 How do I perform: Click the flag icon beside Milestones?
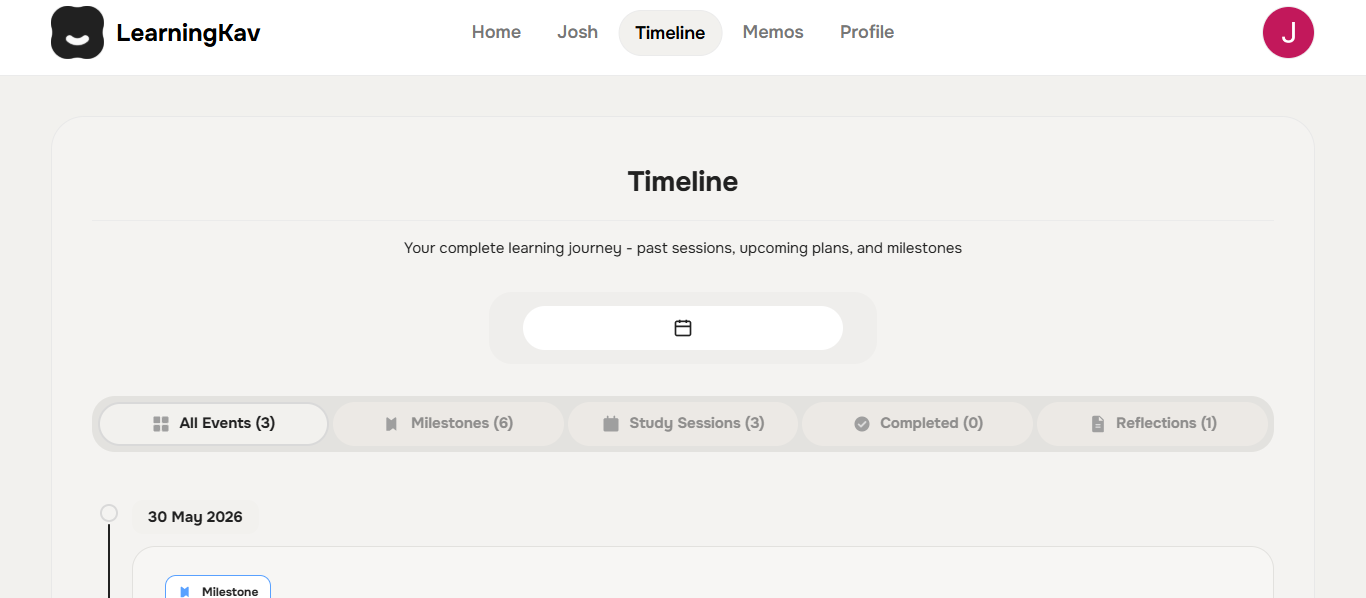[x=392, y=424]
